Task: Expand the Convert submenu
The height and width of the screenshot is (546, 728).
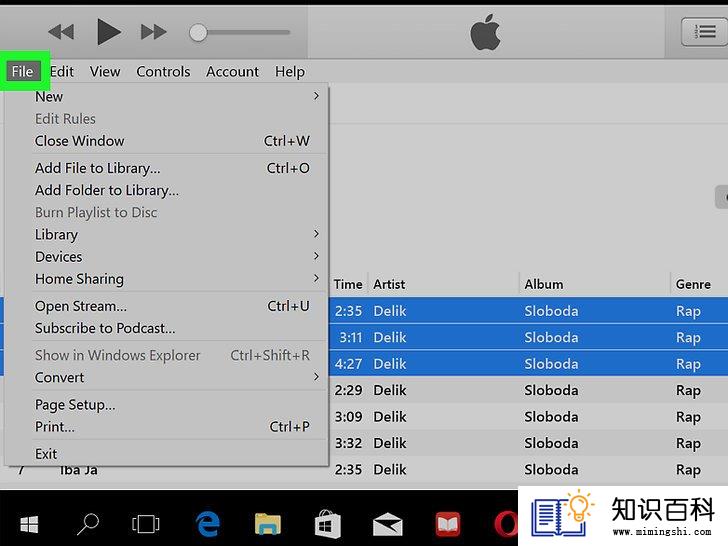Action: click(177, 377)
